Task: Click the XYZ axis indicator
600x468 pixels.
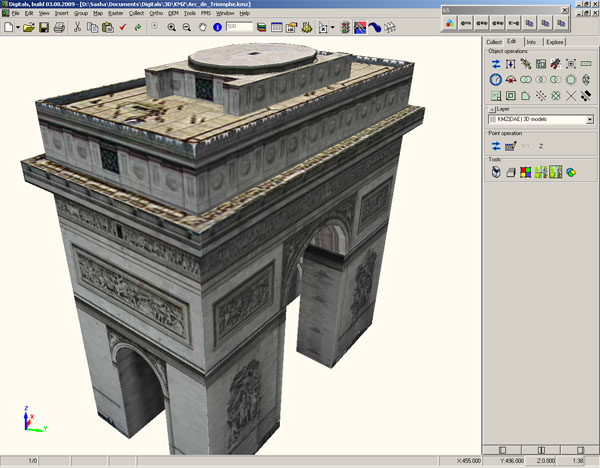Action: 34,419
